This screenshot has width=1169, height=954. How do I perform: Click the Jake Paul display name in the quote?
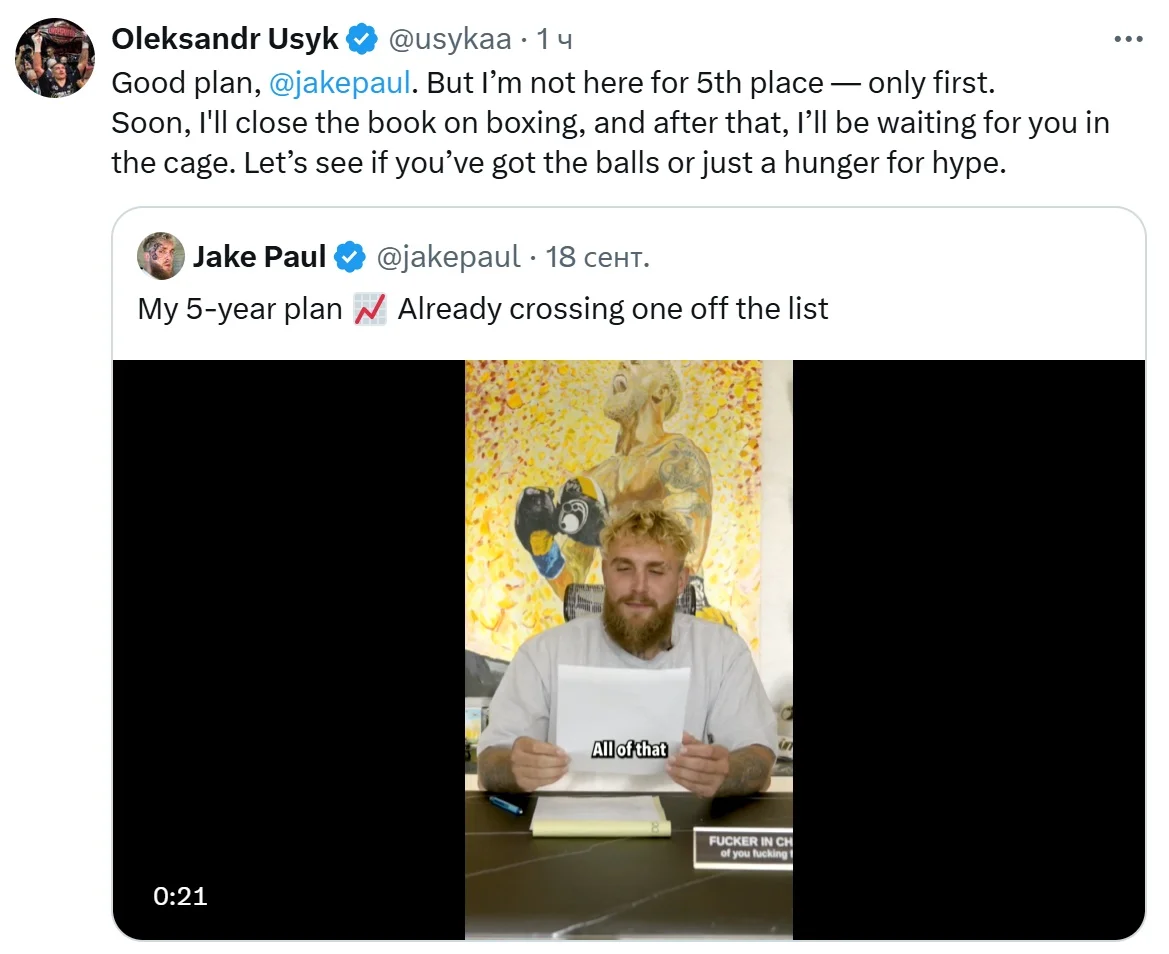pos(259,257)
